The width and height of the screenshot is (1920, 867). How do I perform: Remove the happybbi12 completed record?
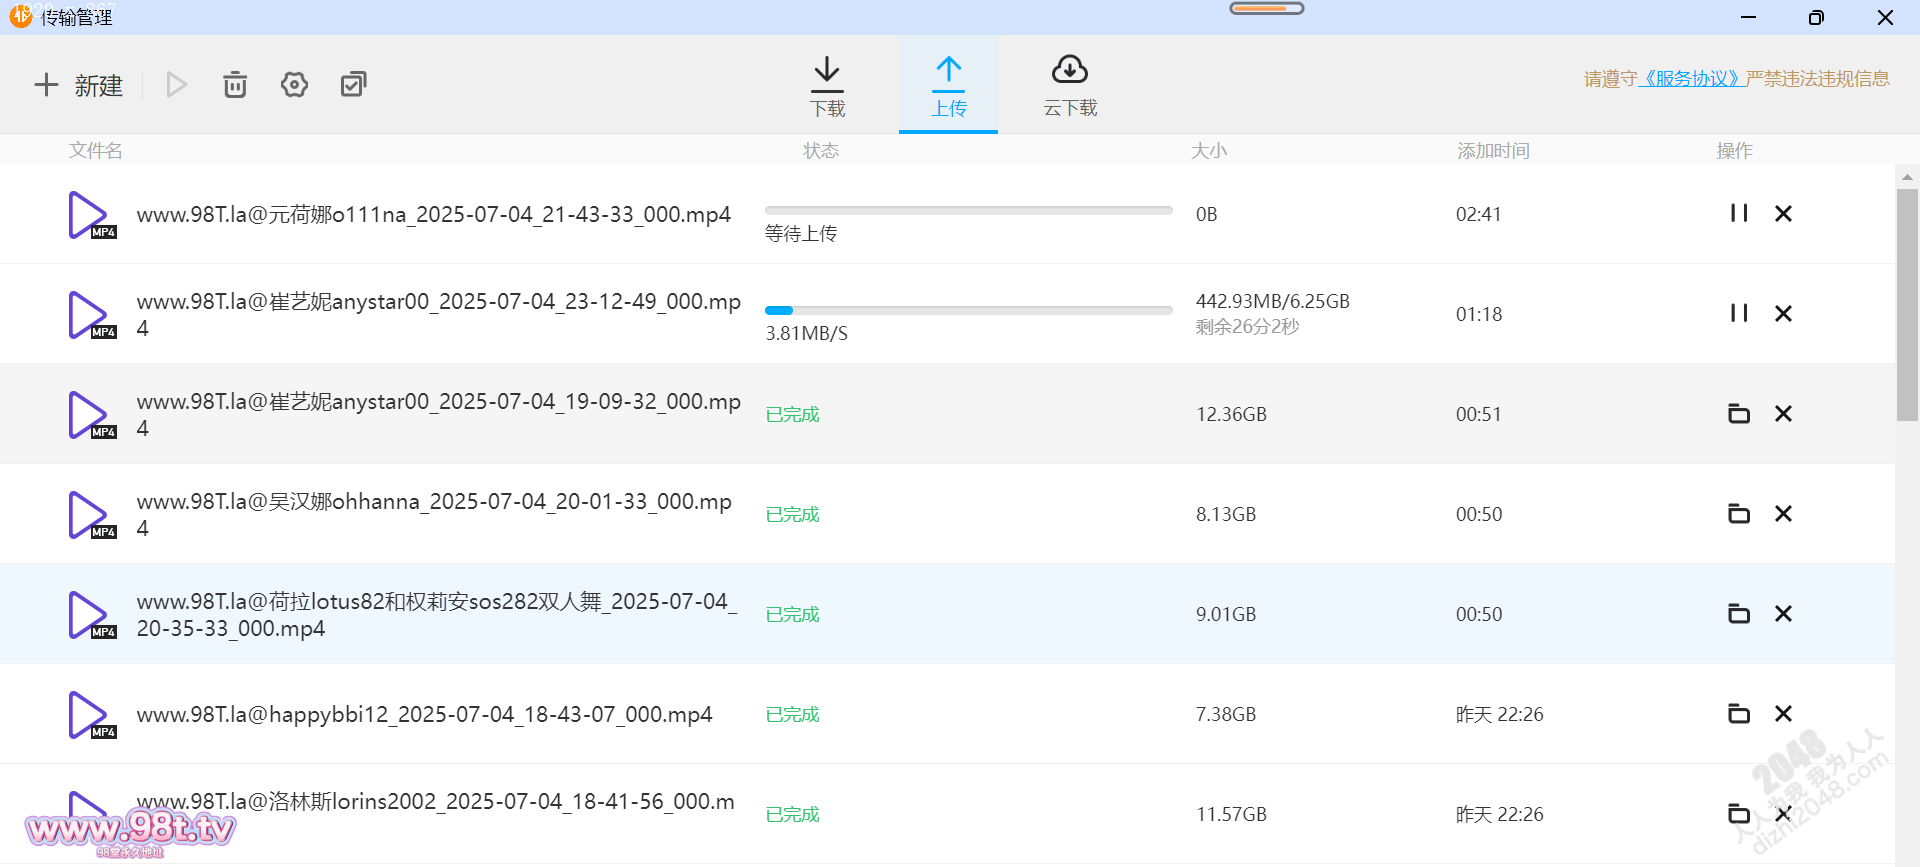[x=1783, y=713]
